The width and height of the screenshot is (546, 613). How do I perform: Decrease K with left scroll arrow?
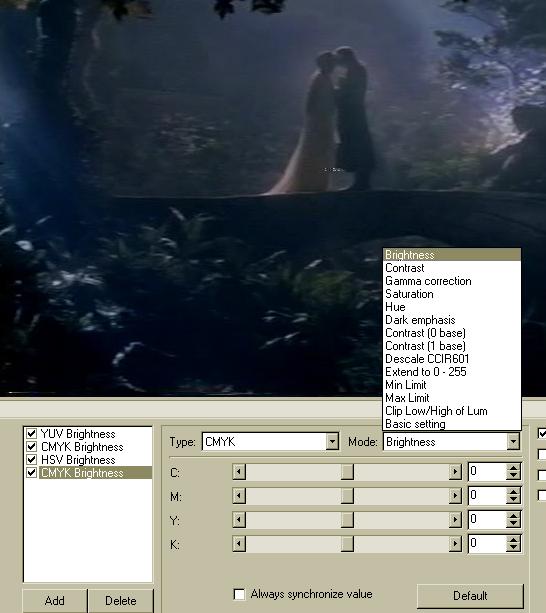(x=239, y=544)
